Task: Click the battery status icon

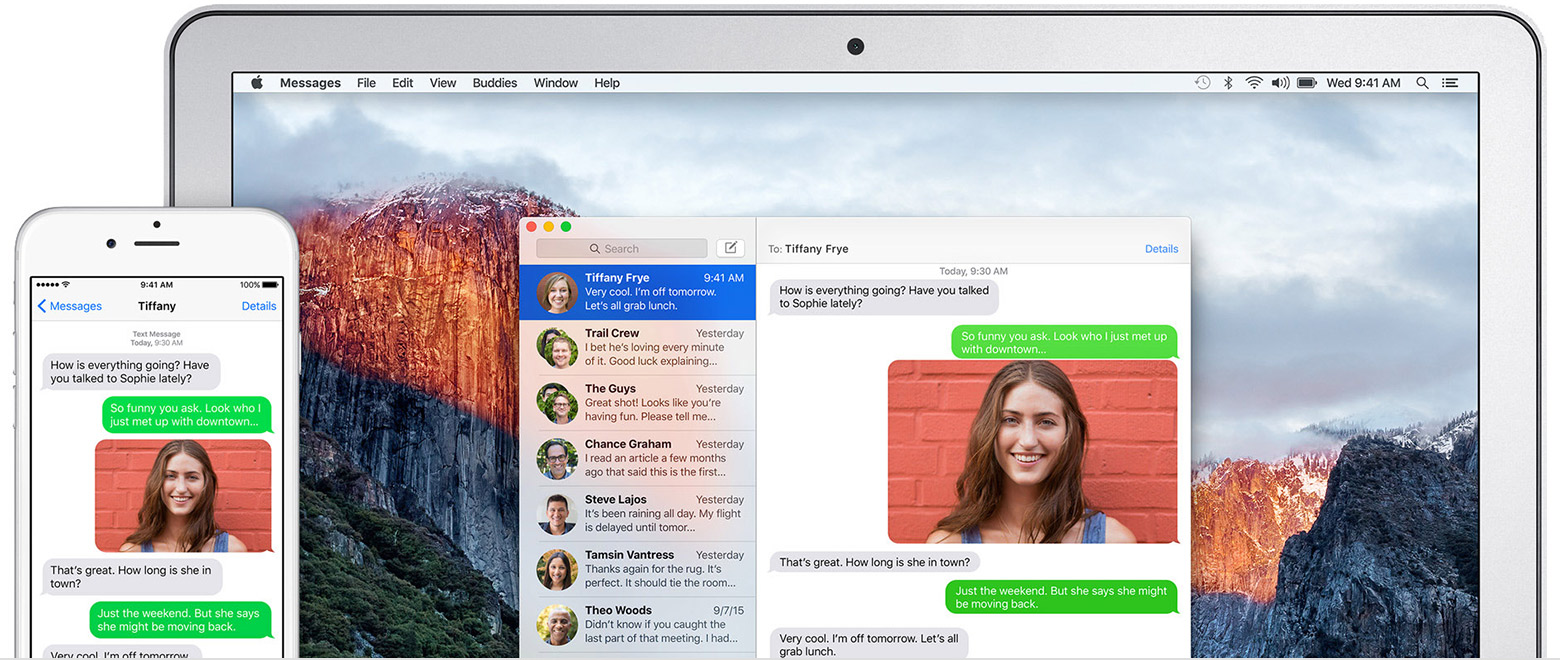Action: point(1306,83)
